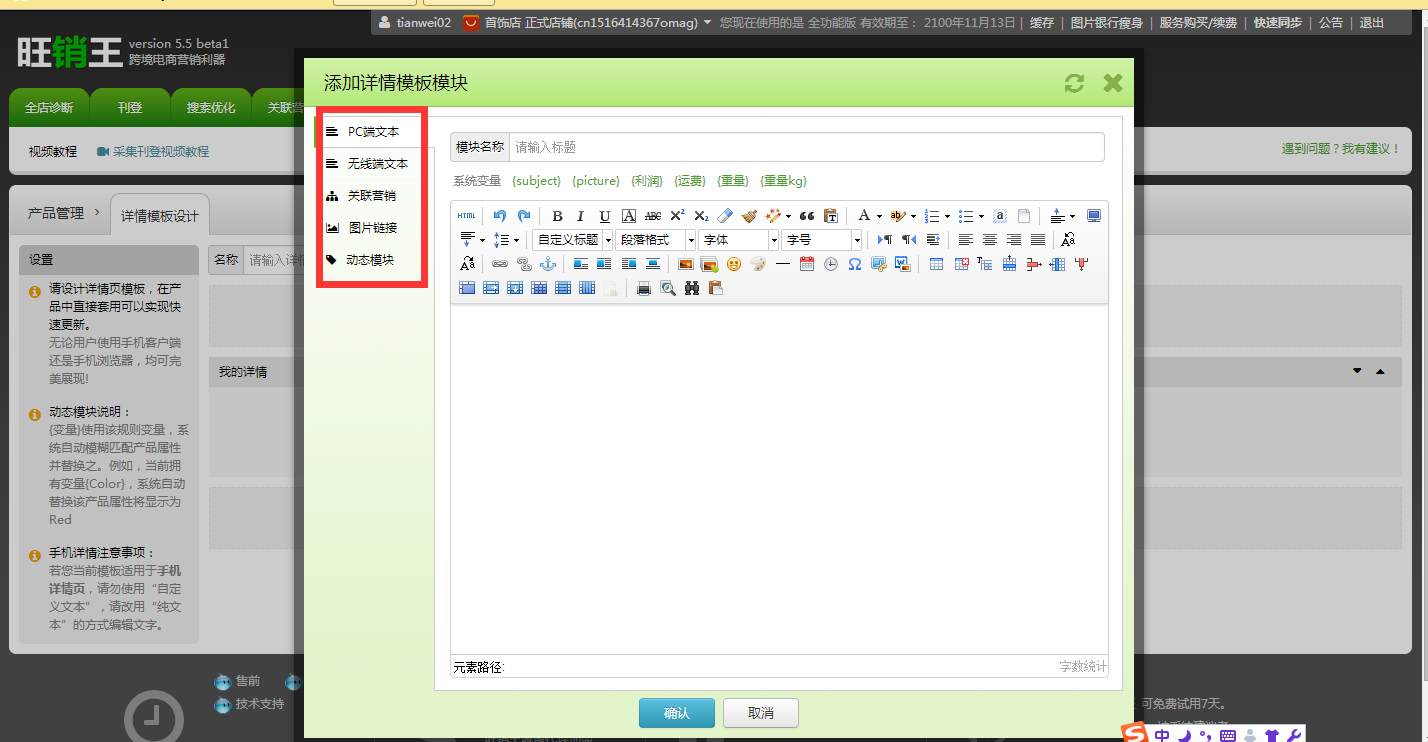This screenshot has height=742, width=1428.
Task: Insert an anchor
Action: (x=548, y=264)
